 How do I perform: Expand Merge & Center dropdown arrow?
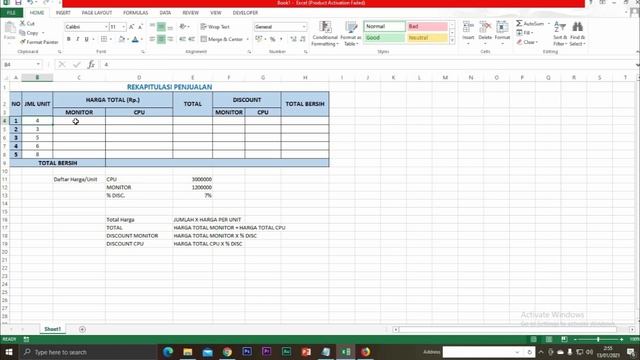(x=247, y=39)
